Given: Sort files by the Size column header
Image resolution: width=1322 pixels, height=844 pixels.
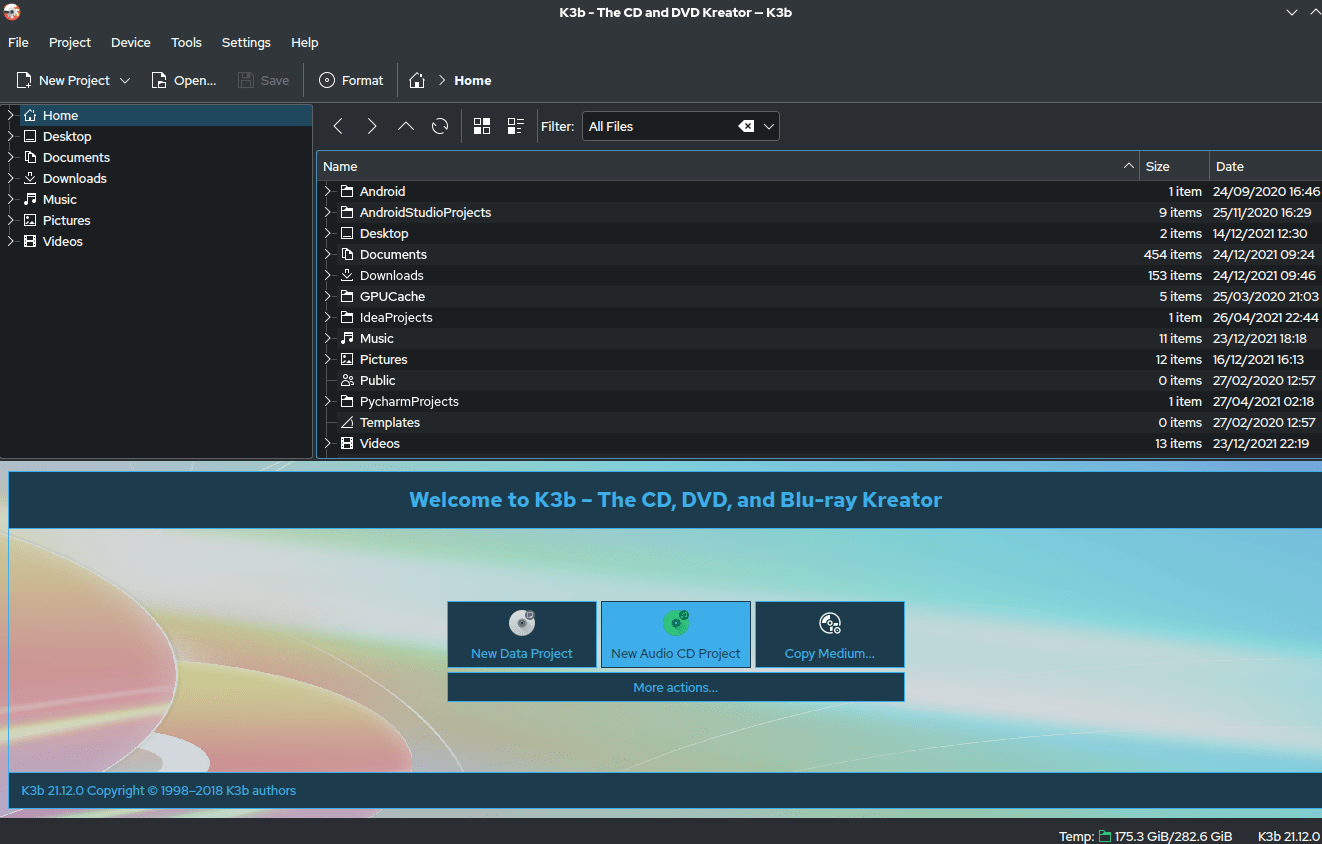Looking at the screenshot, I should 1173,166.
